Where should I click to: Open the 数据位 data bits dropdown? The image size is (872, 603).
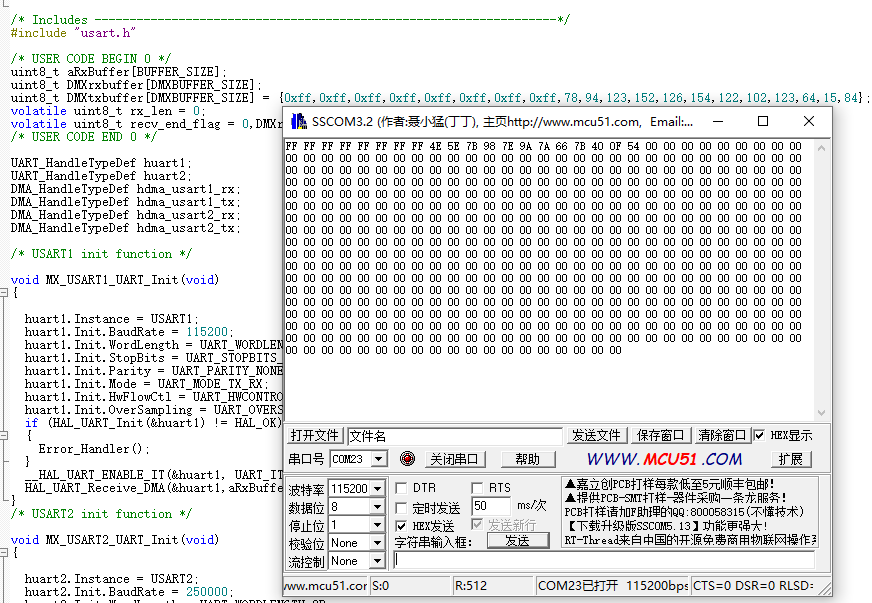[378, 507]
